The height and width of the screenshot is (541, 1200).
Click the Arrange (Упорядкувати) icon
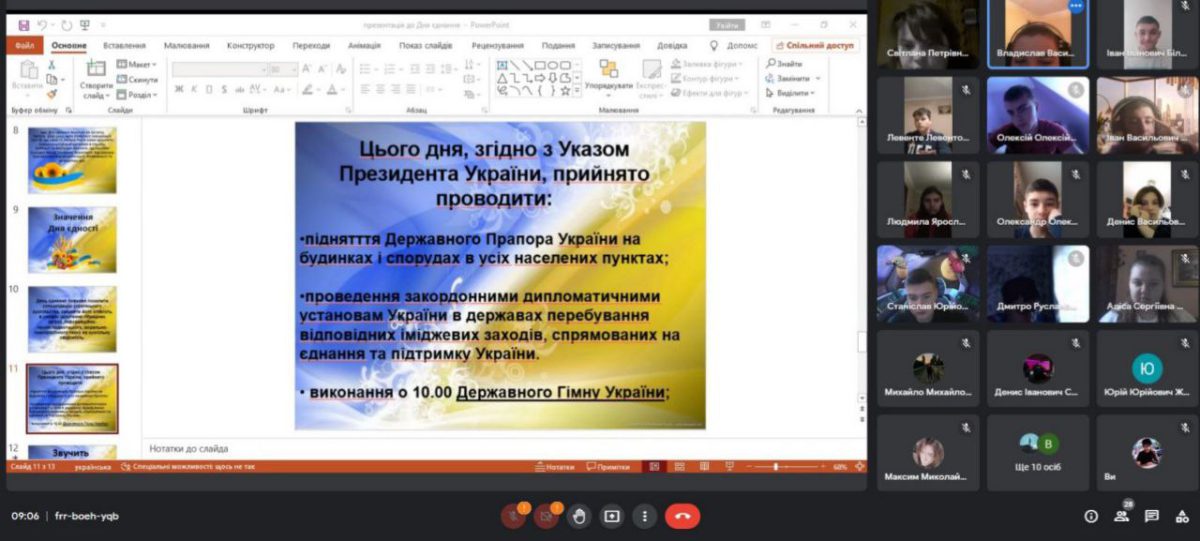[x=608, y=69]
